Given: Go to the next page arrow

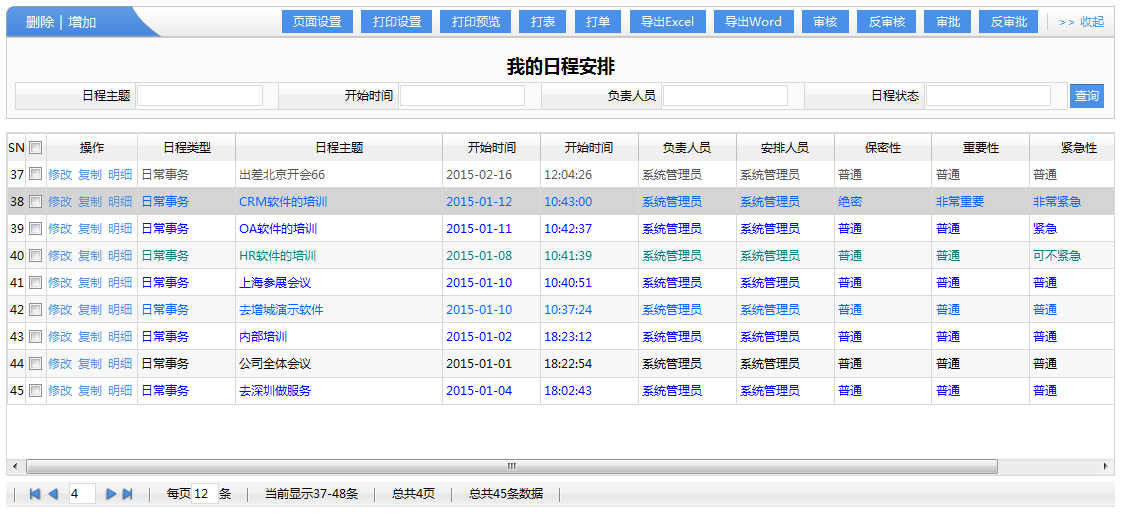Looking at the screenshot, I should pyautogui.click(x=111, y=494).
